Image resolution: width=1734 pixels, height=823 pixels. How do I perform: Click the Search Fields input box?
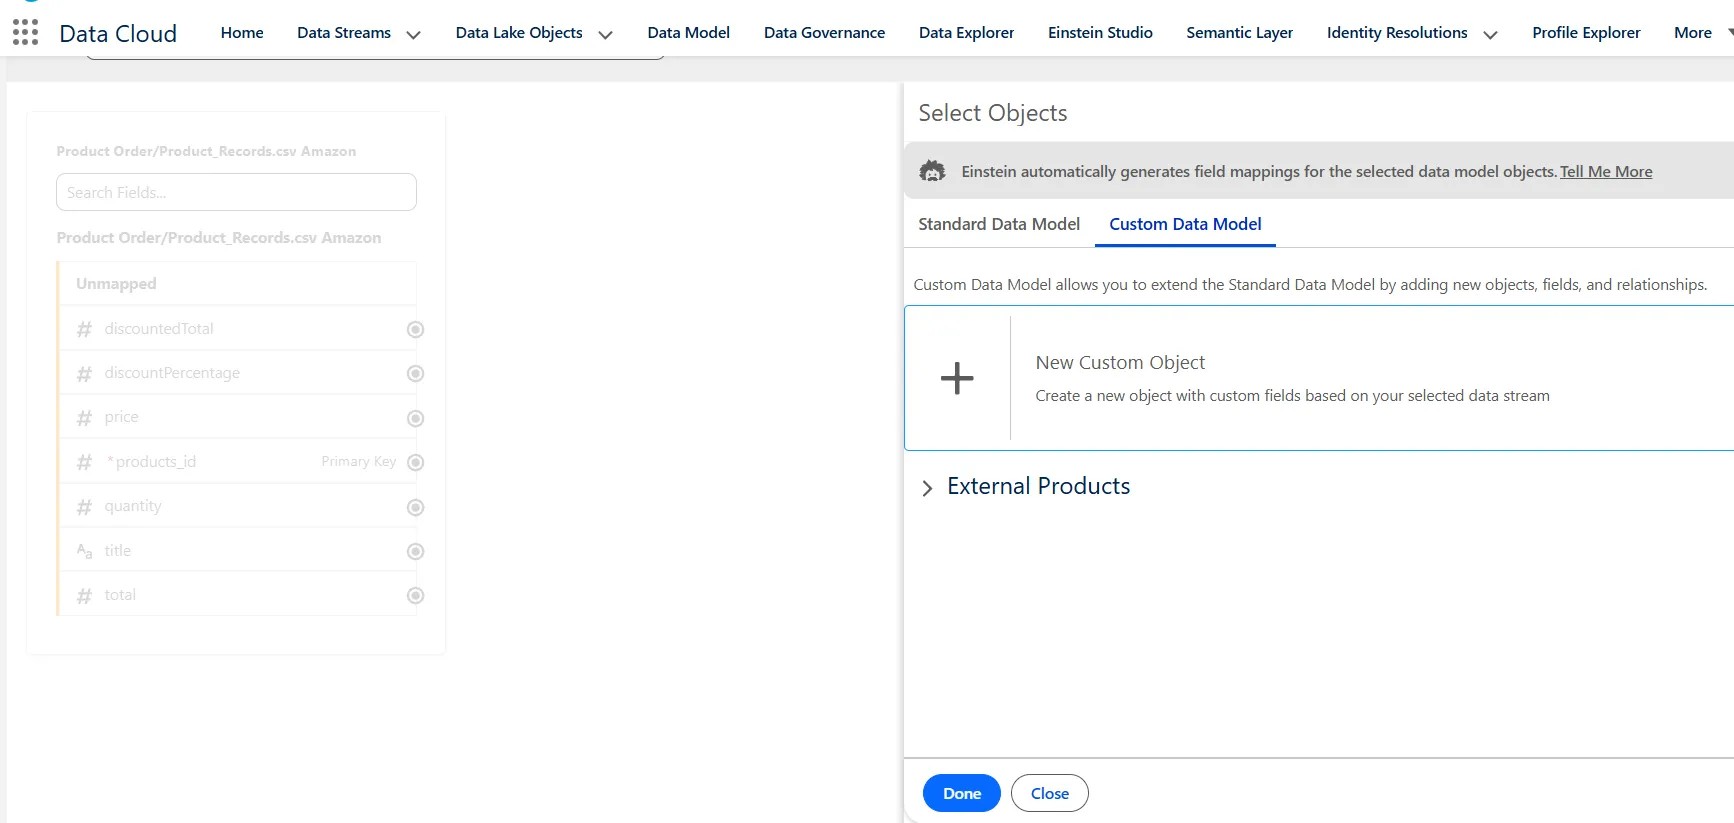coord(236,192)
